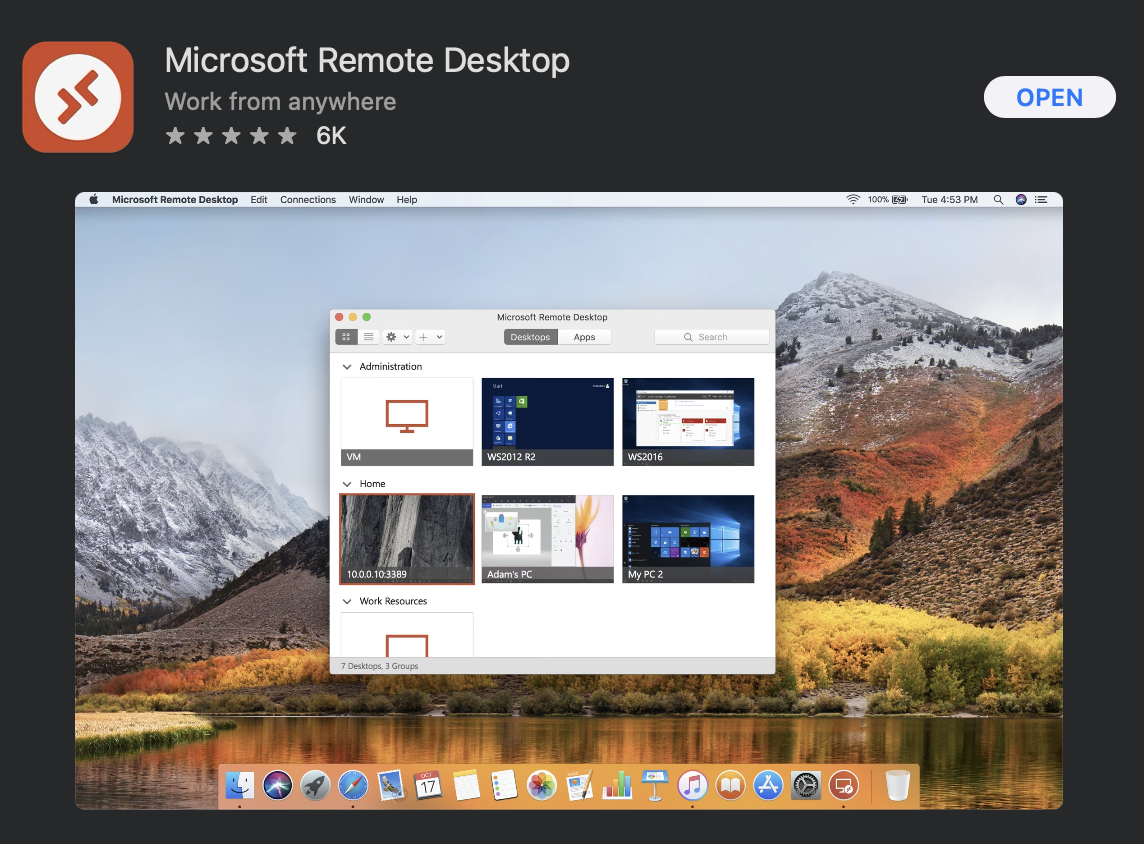Viewport: 1144px width, 844px height.
Task: Open the plus add dropdown
Action: 430,337
